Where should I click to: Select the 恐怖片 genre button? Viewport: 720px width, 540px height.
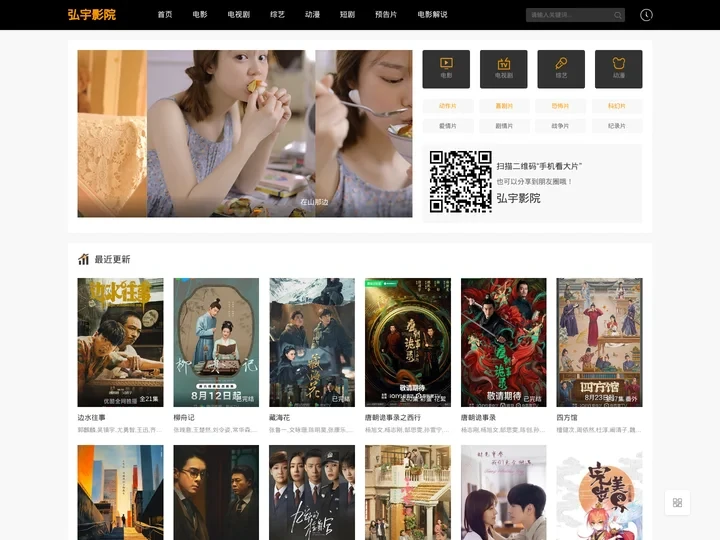(x=560, y=106)
